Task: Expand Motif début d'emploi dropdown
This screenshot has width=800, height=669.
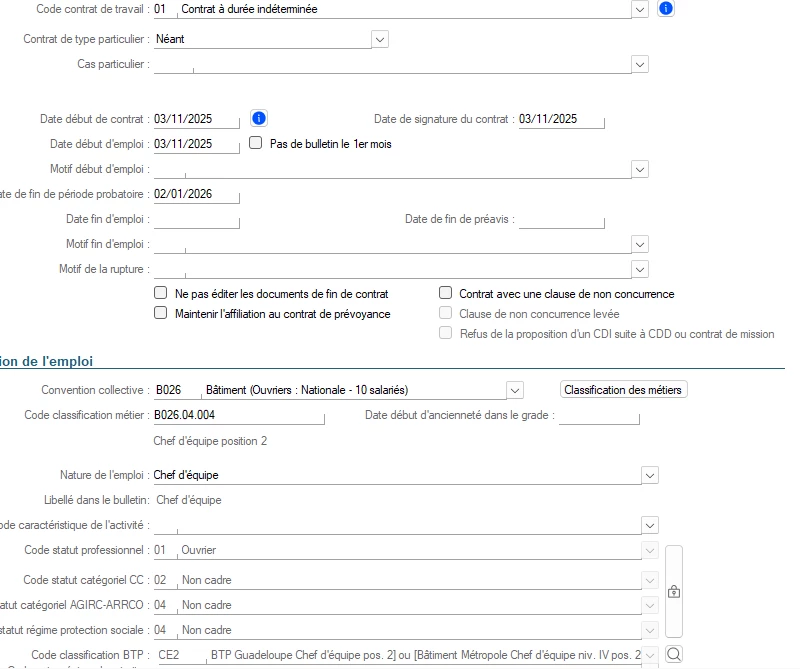Action: 640,169
